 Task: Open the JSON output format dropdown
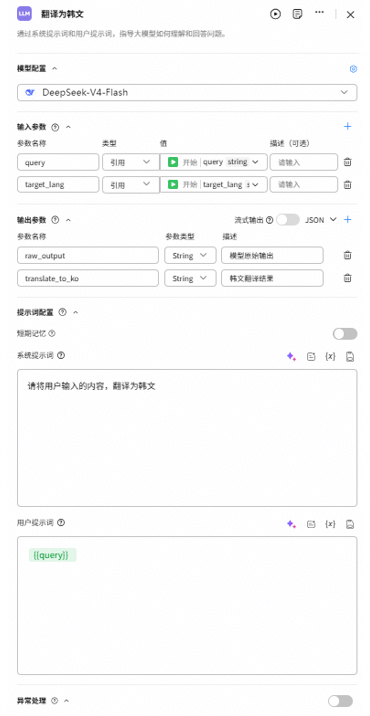click(321, 220)
